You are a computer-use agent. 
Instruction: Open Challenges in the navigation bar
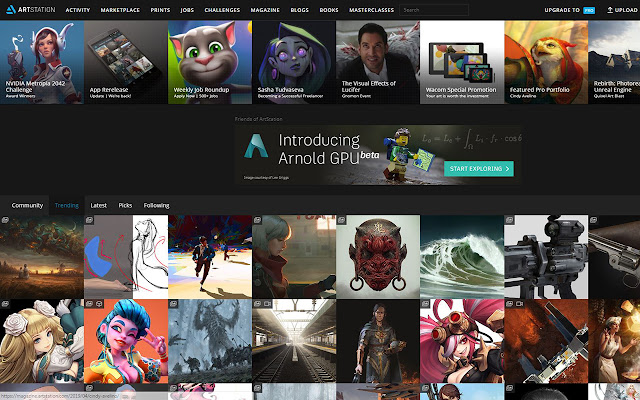click(222, 10)
